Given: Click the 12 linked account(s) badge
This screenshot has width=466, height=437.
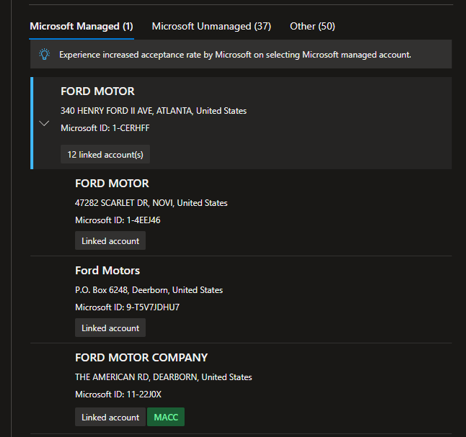Looking at the screenshot, I should click(105, 154).
